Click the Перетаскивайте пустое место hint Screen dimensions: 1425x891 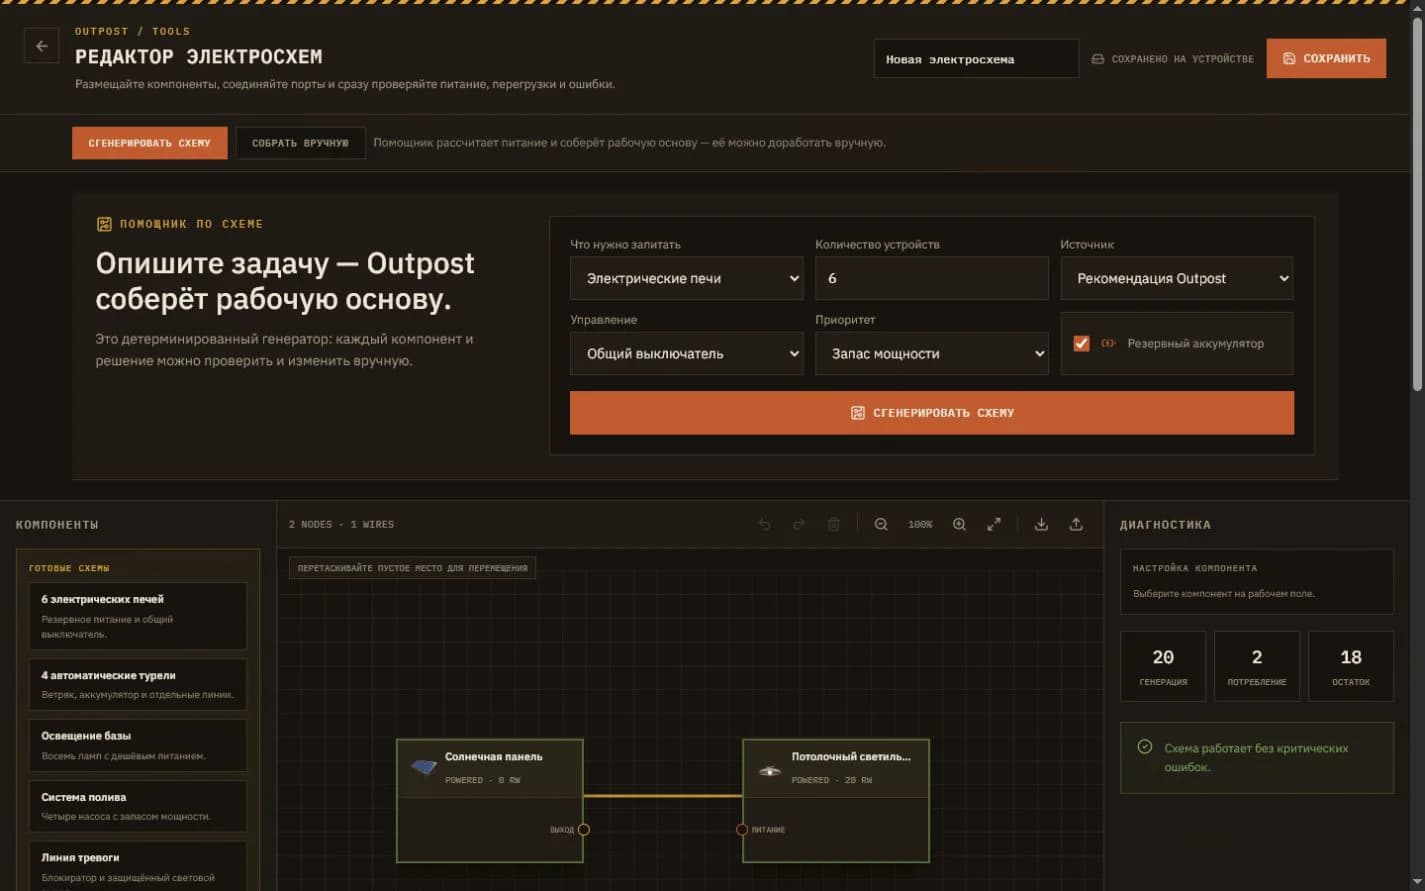pos(412,568)
